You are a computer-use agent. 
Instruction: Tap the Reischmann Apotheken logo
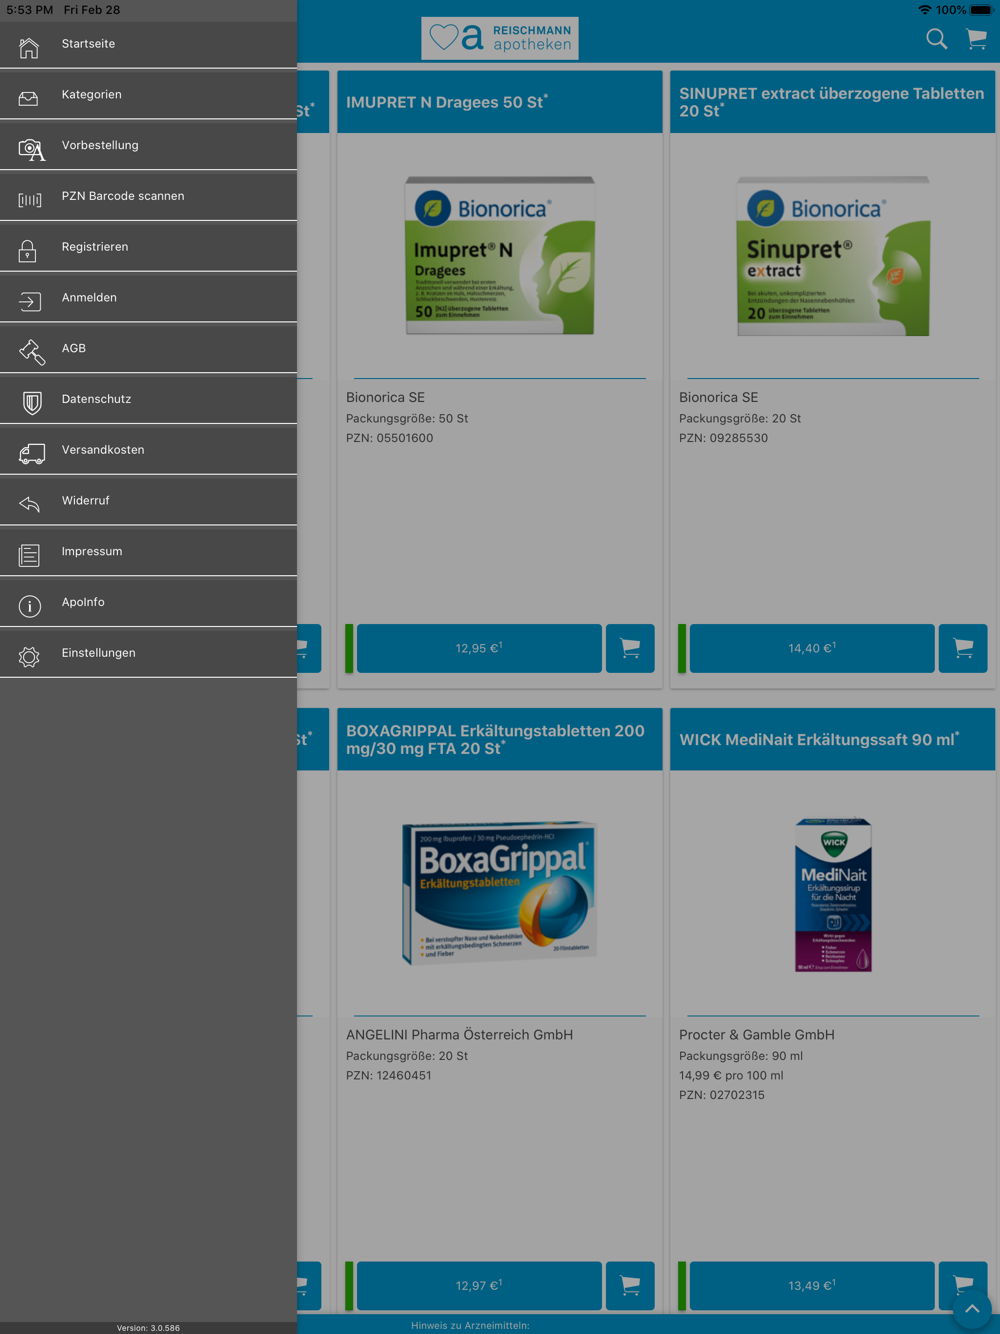[x=500, y=38]
